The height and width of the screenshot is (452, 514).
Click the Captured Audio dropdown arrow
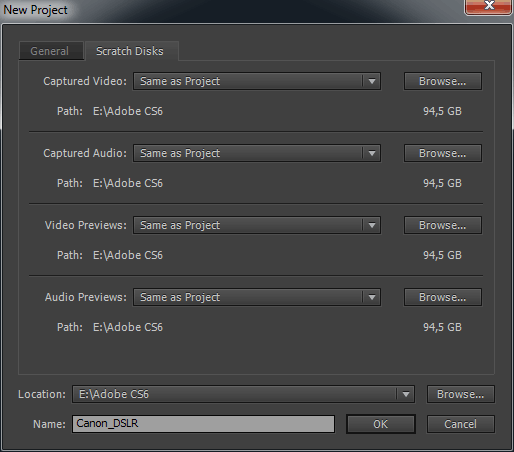372,153
